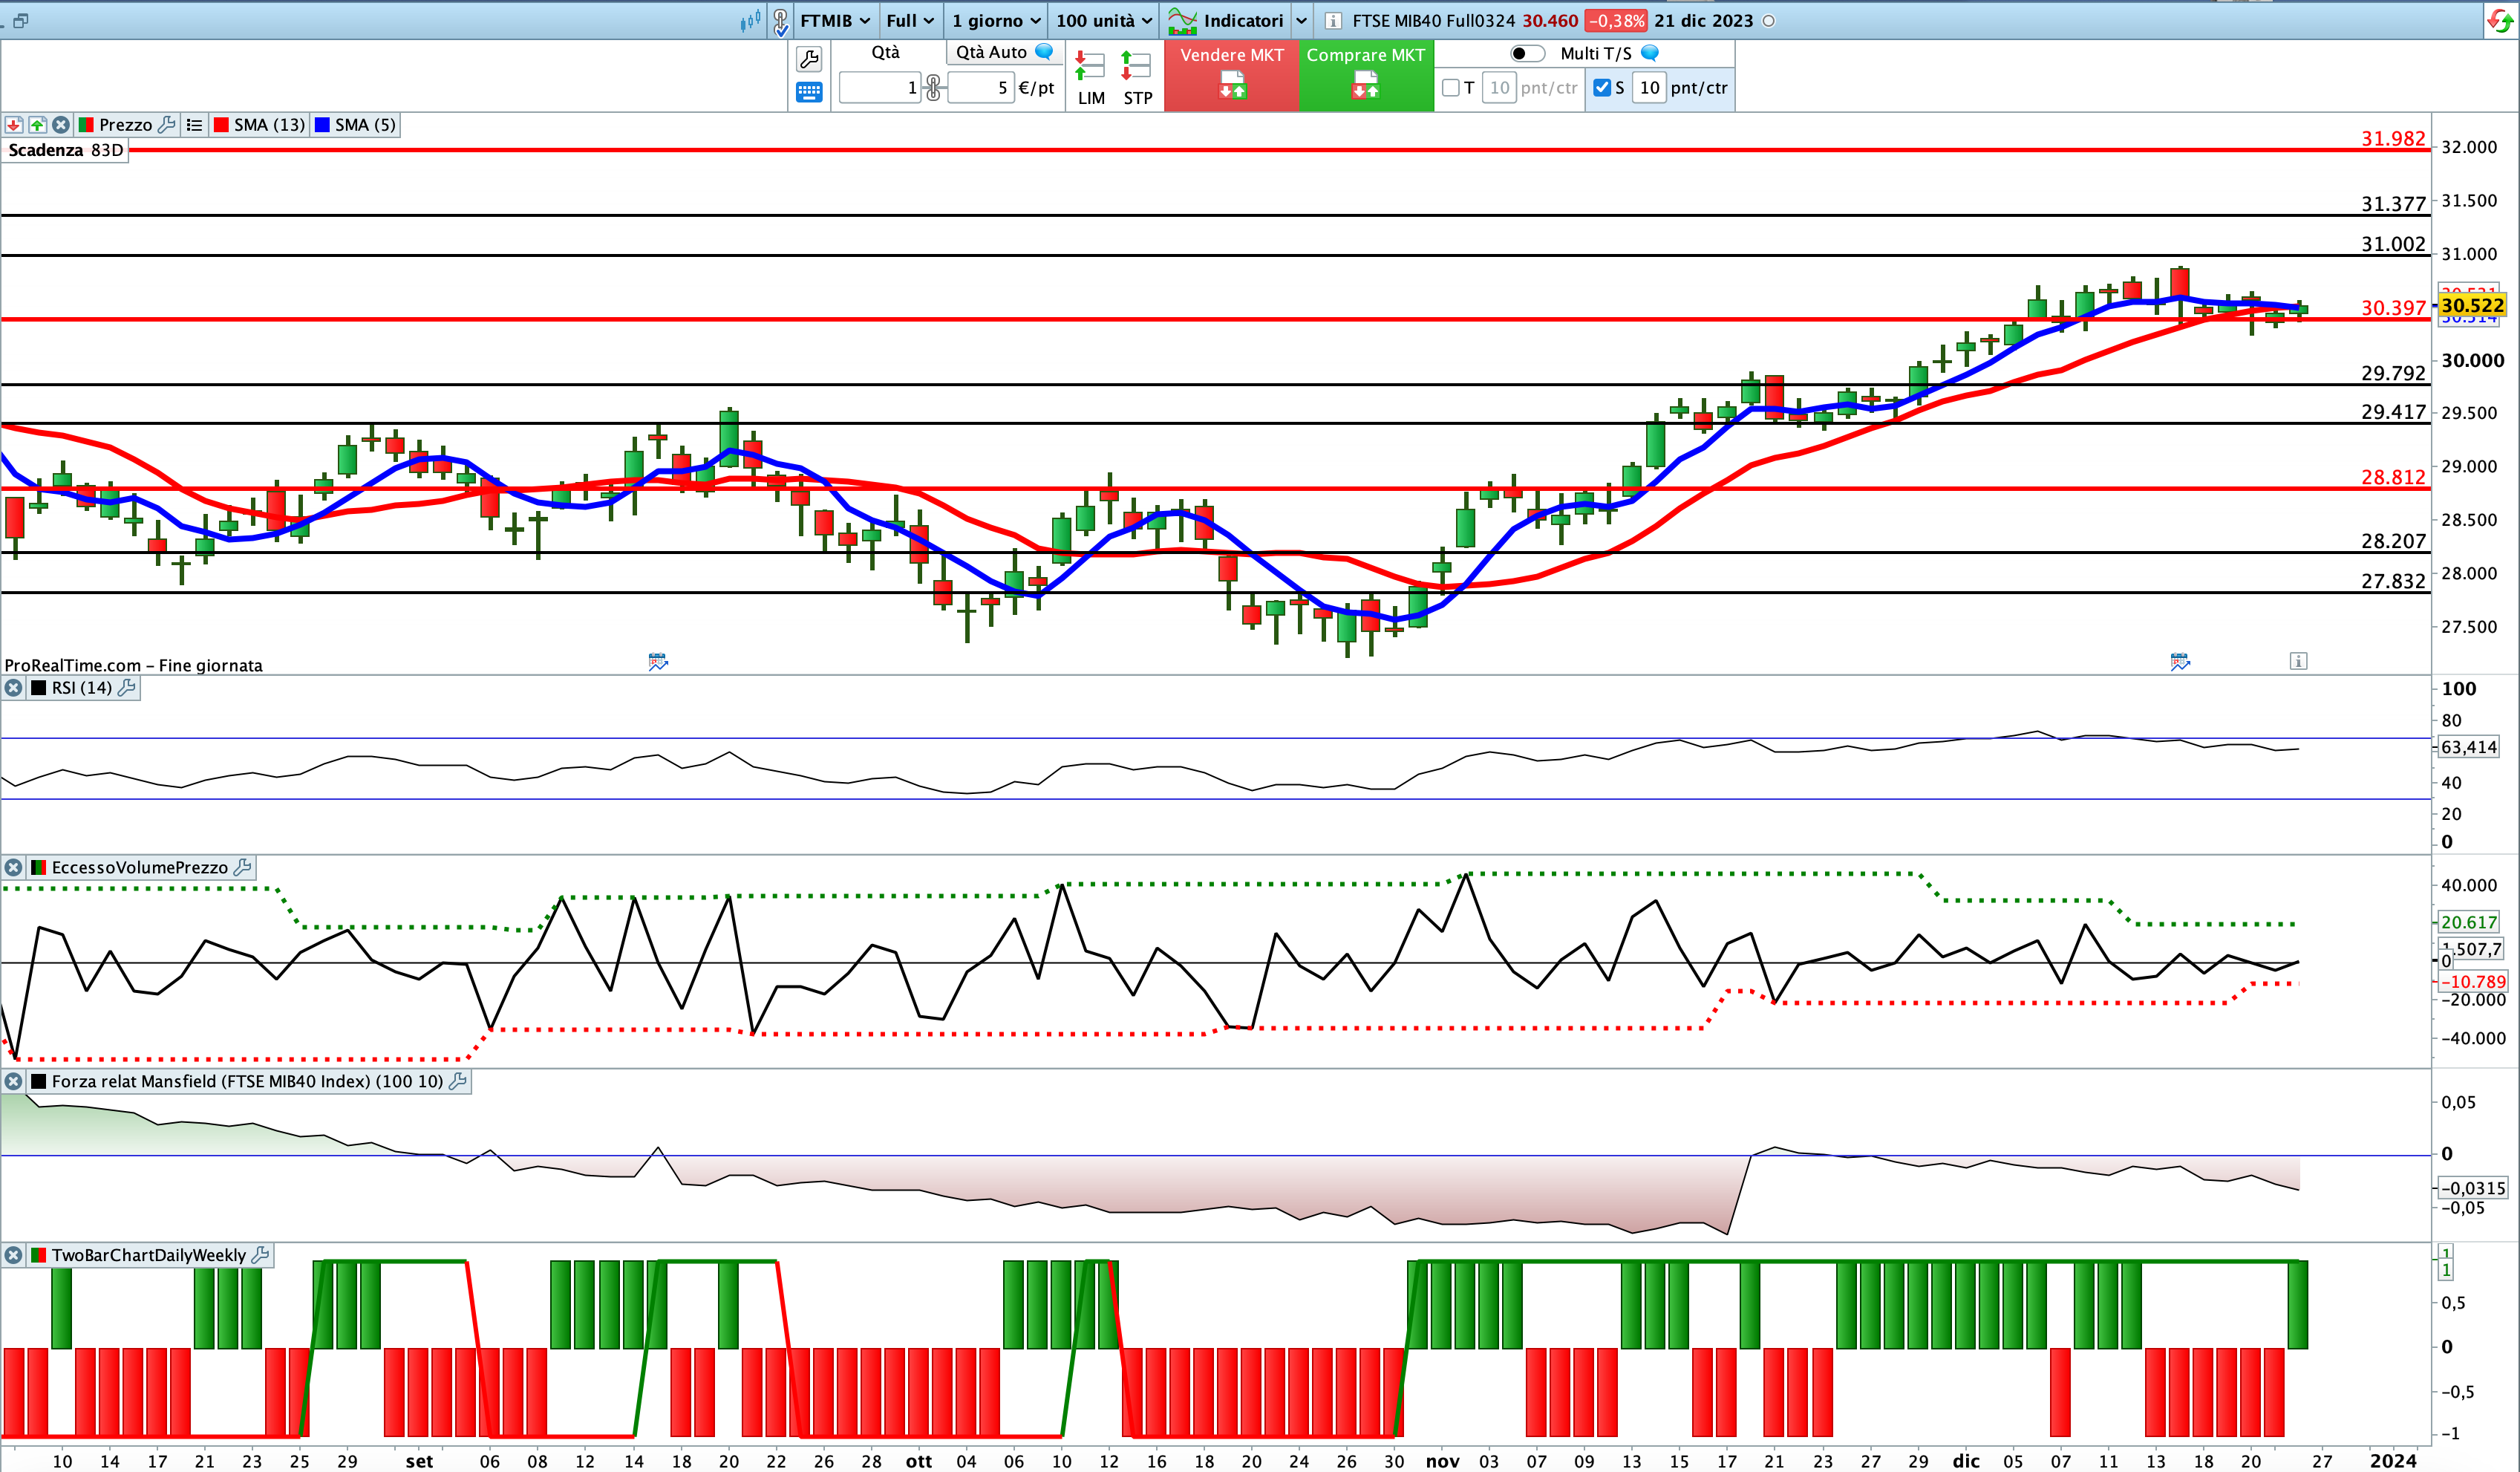The width and height of the screenshot is (2520, 1472).
Task: Click the Qtà Auto help bubble icon
Action: 1044,51
